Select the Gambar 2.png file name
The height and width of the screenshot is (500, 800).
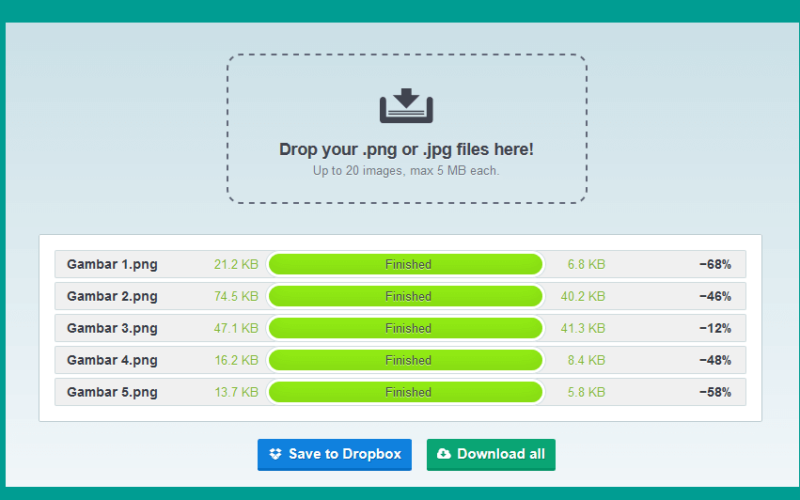(x=112, y=296)
